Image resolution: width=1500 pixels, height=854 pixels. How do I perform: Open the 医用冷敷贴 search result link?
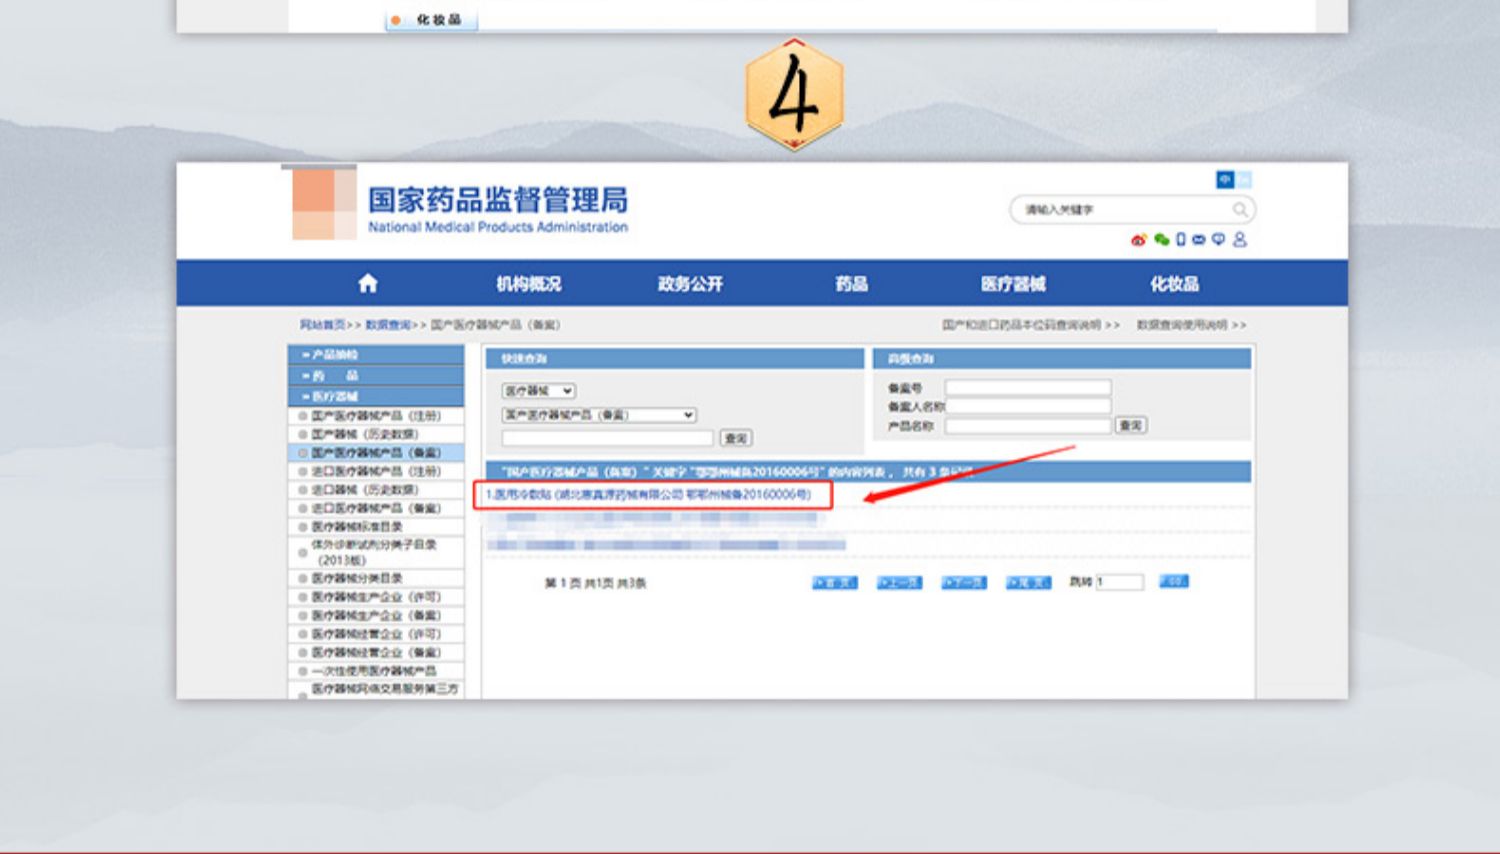648,495
